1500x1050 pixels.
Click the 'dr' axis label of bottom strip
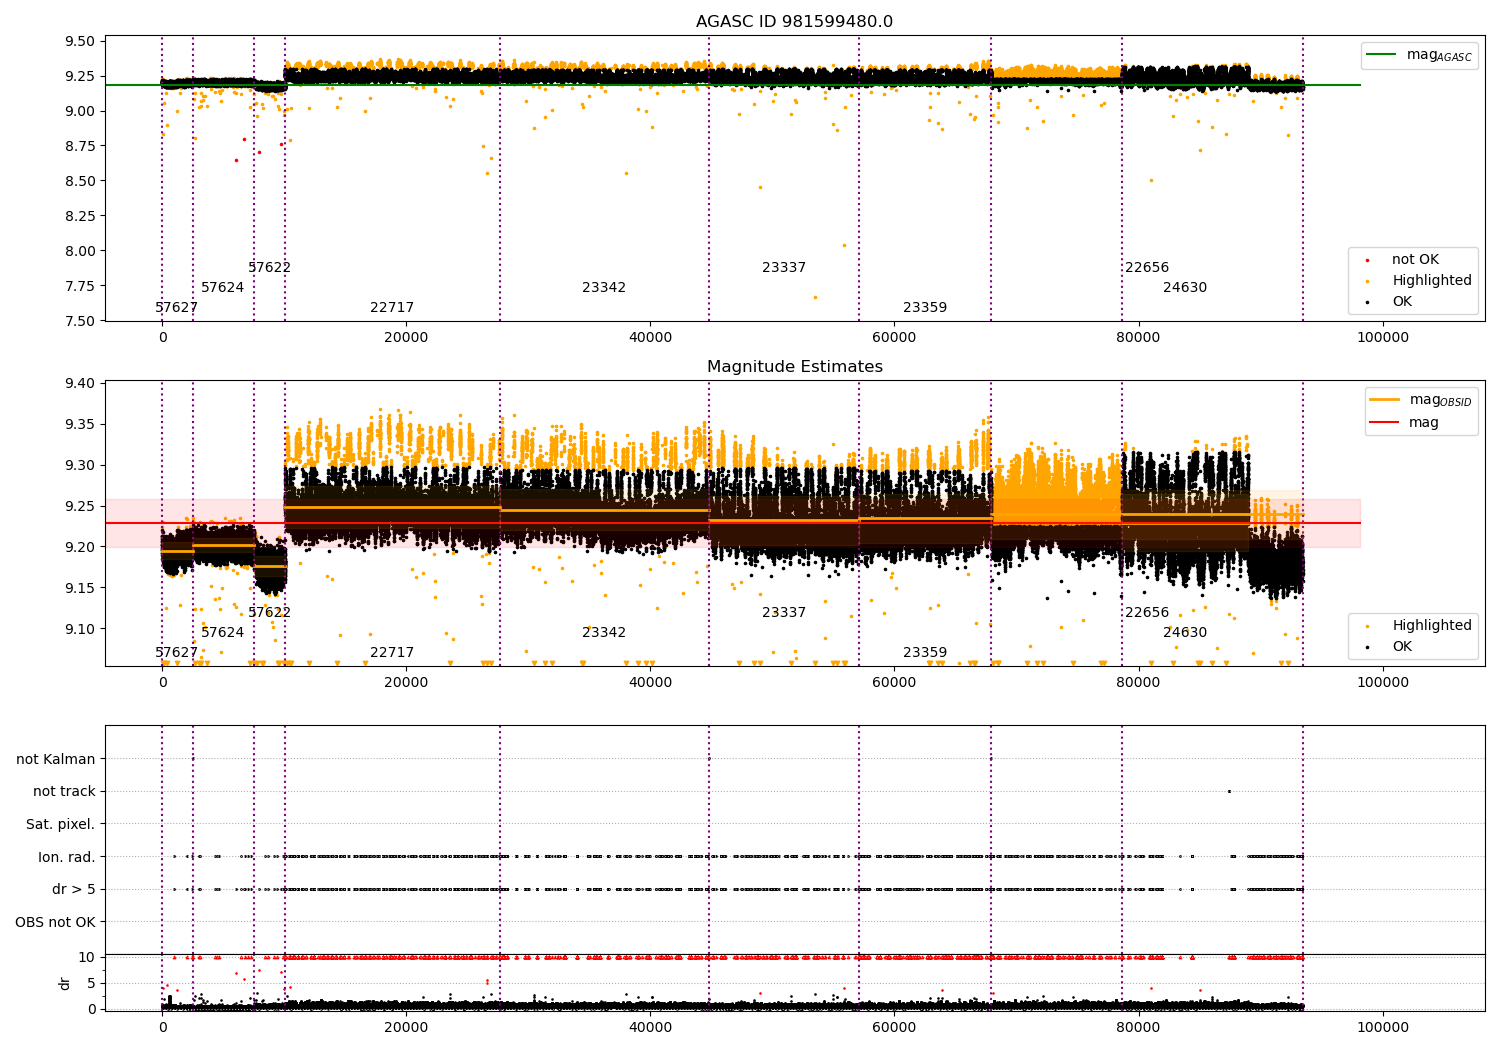coord(65,983)
